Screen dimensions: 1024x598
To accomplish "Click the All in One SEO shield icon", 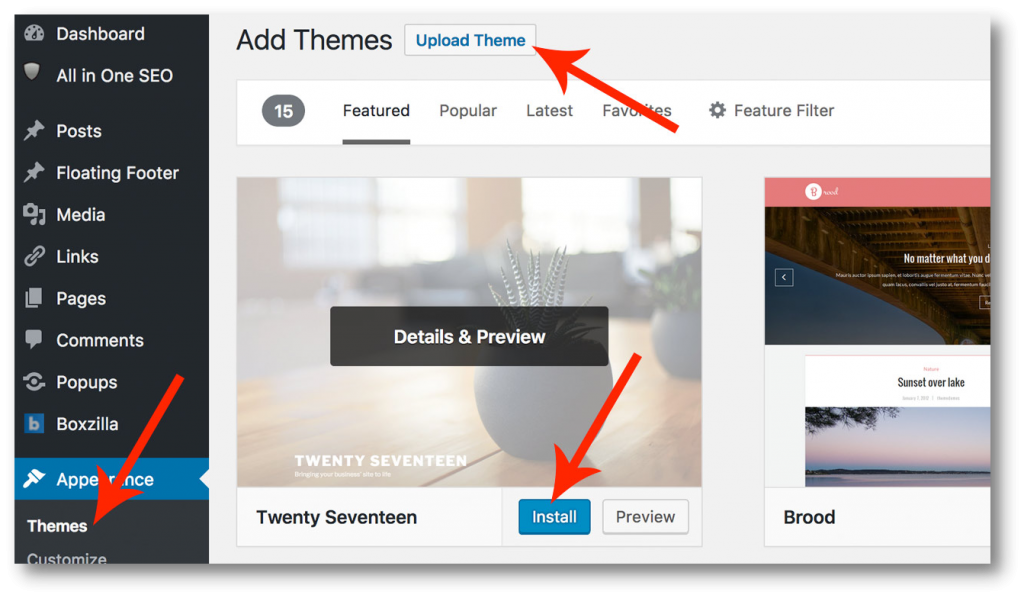I will click(x=34, y=74).
